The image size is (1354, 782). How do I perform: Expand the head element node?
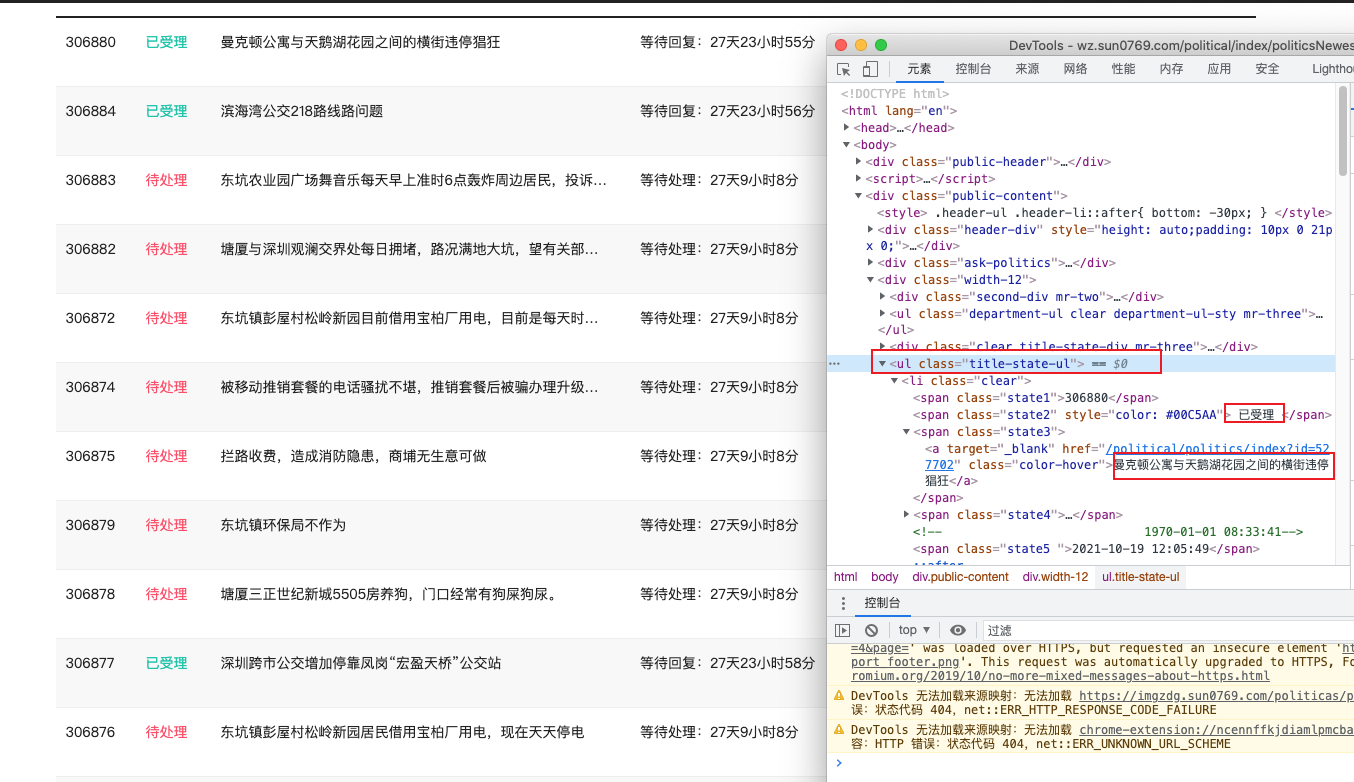[847, 128]
